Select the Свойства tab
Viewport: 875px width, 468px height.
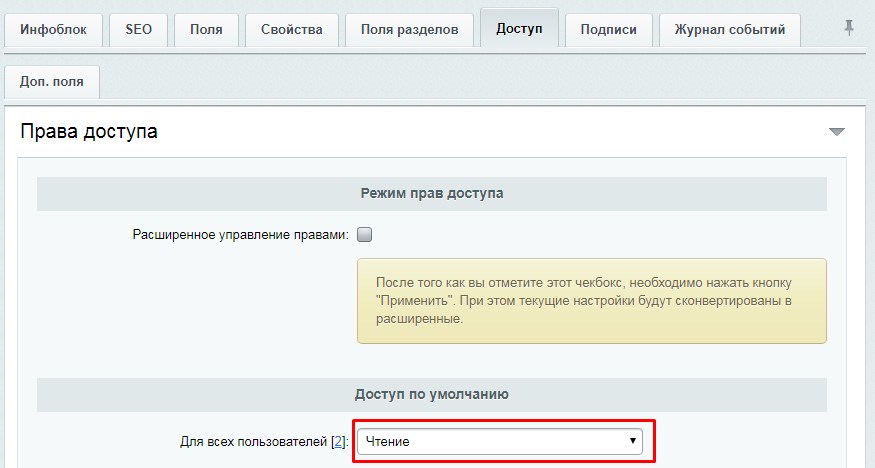click(x=291, y=29)
